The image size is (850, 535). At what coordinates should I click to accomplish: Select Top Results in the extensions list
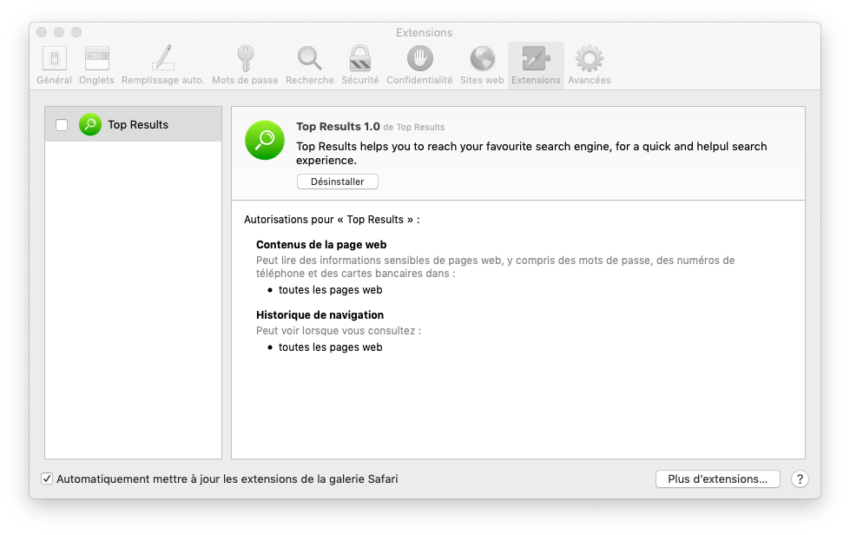pos(133,125)
